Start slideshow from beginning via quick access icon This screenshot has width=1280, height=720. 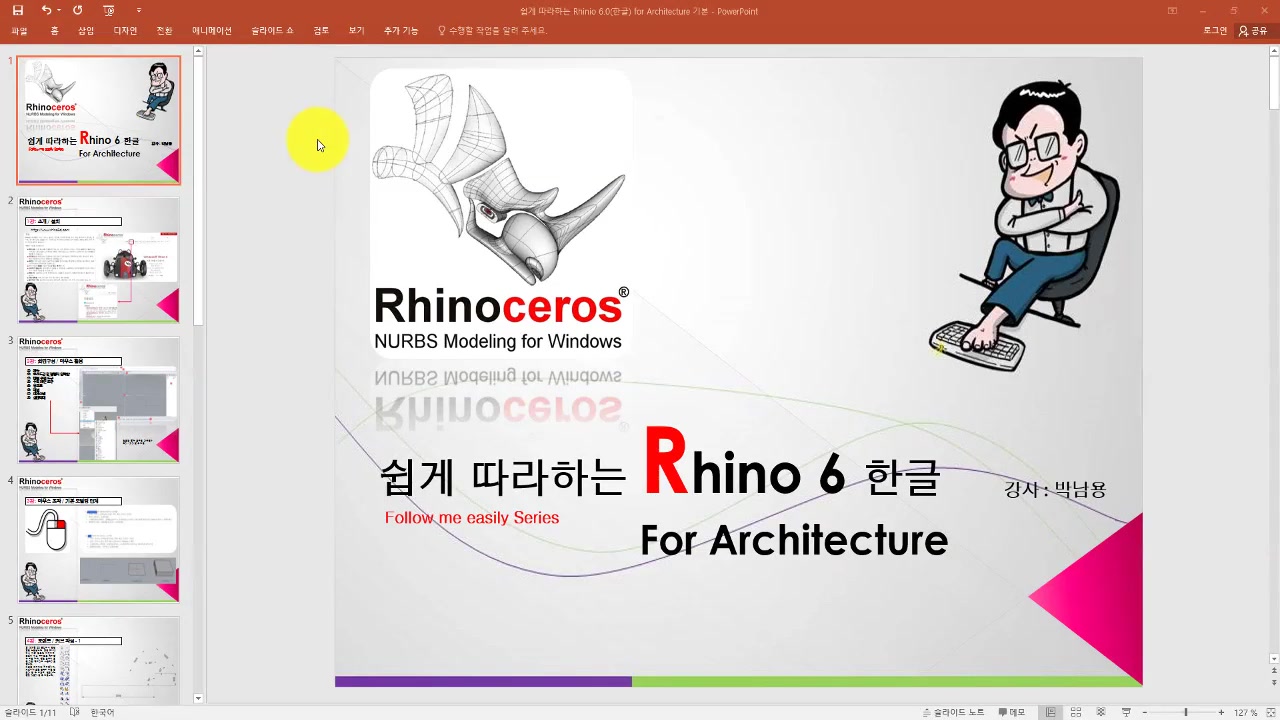(108, 10)
